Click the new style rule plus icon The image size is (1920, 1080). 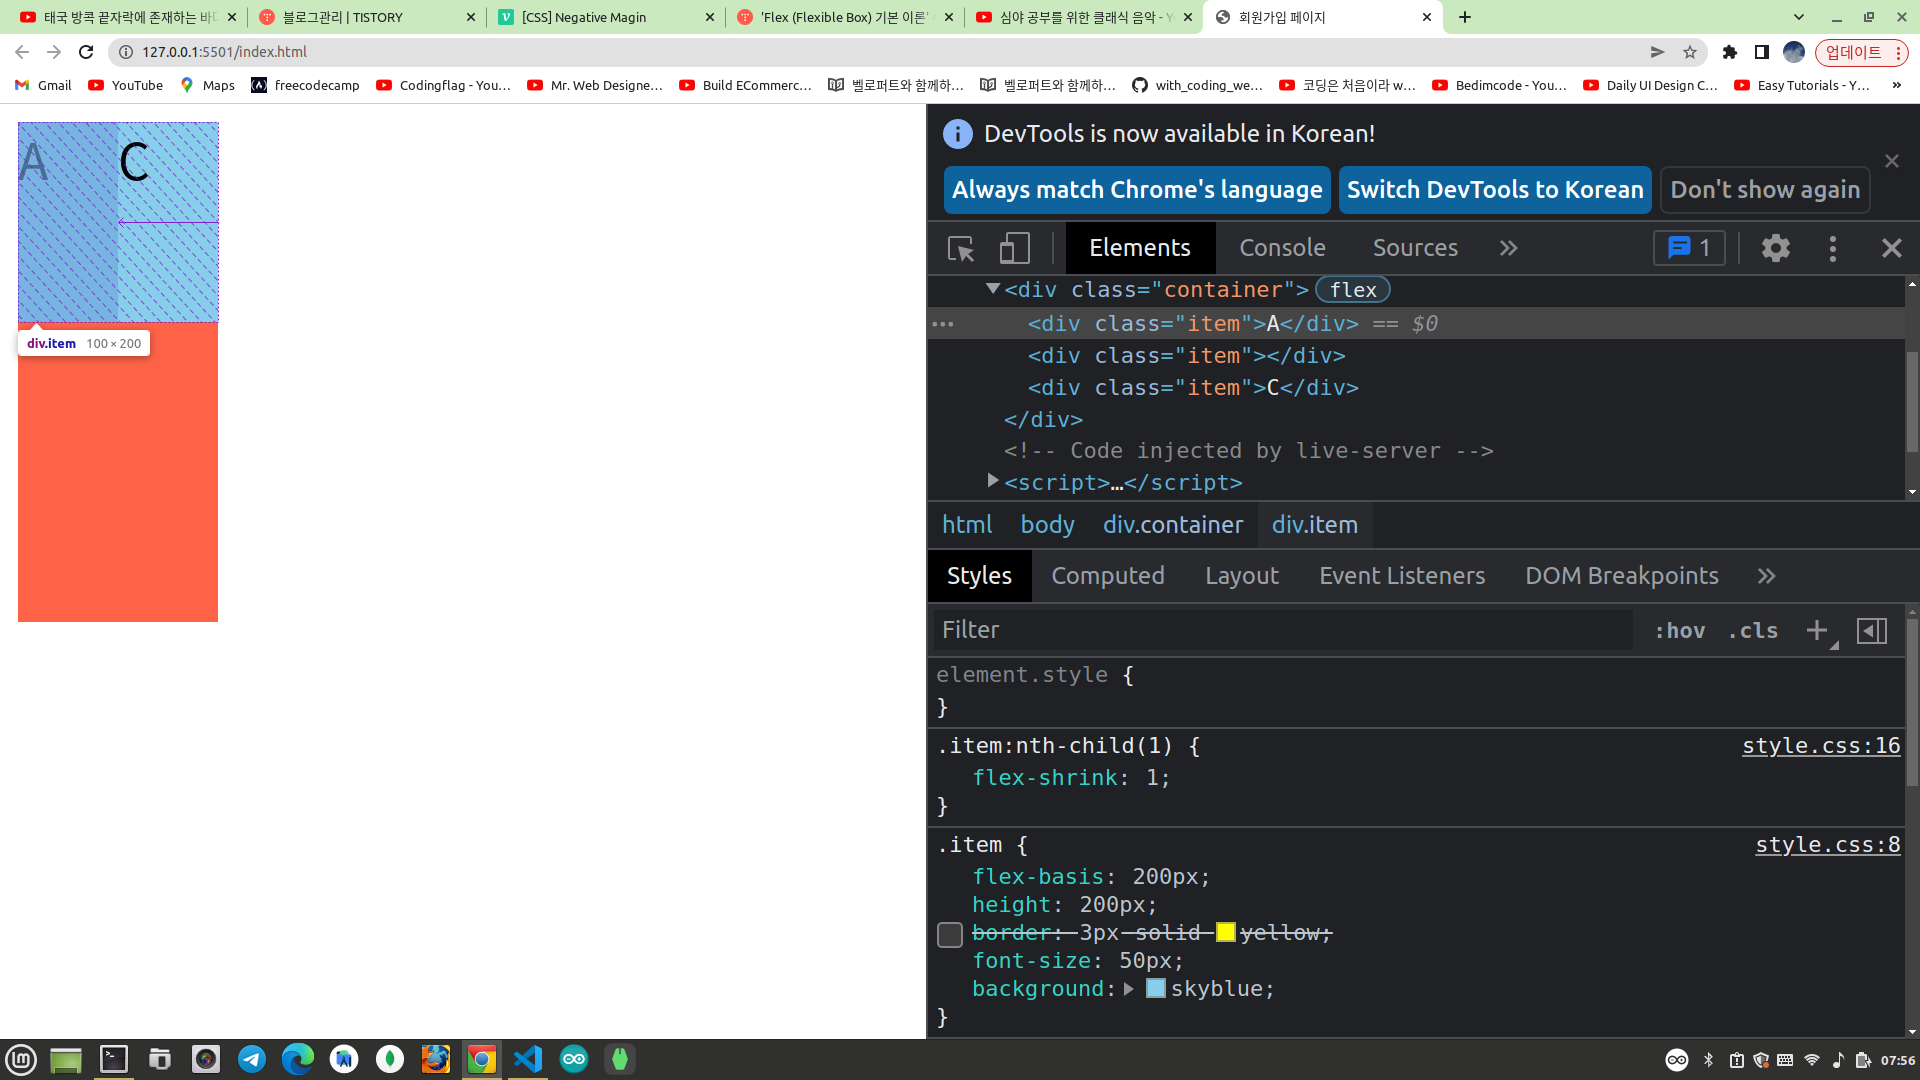coord(1817,630)
